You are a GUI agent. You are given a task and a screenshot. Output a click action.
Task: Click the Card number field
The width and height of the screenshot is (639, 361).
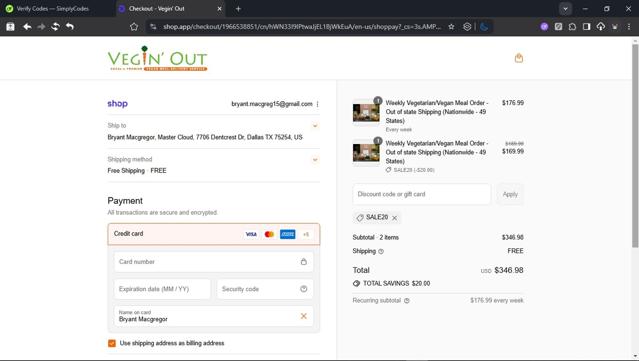[x=214, y=262]
